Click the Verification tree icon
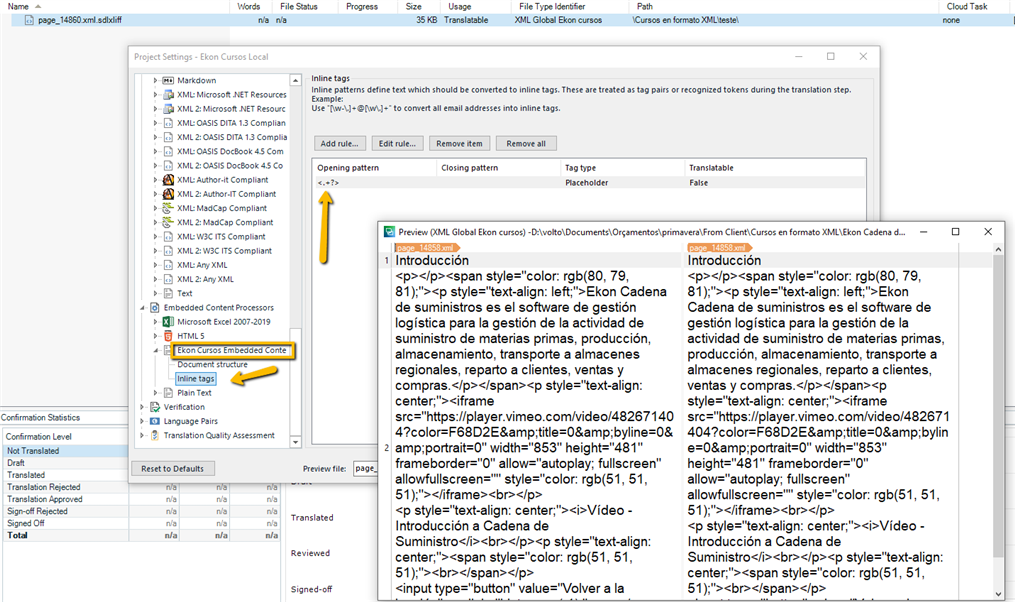1015x602 pixels. [155, 407]
